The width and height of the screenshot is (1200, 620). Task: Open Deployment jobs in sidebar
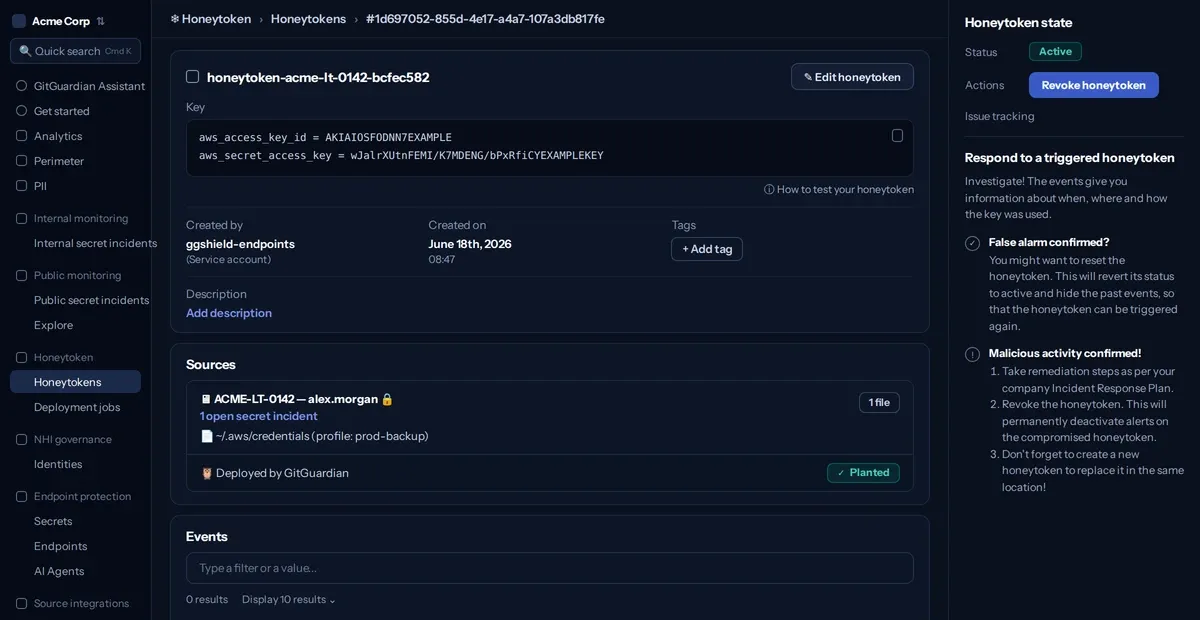pos(75,407)
